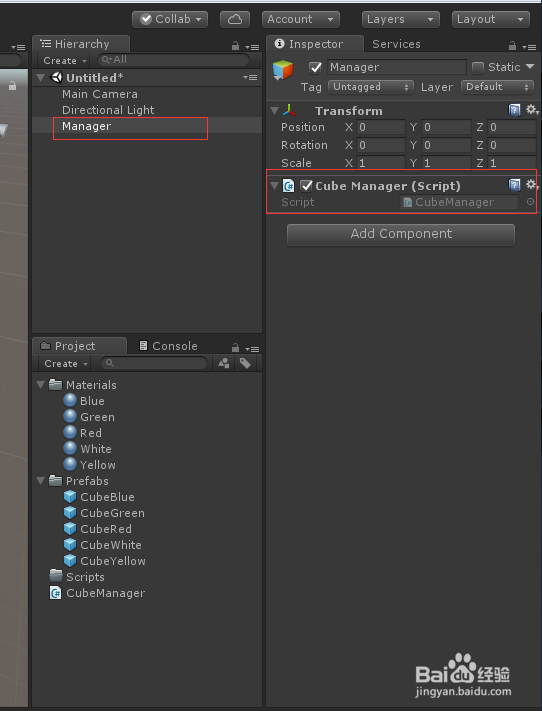
Task: Open the Static flags dropdown arrow
Action: 530,67
